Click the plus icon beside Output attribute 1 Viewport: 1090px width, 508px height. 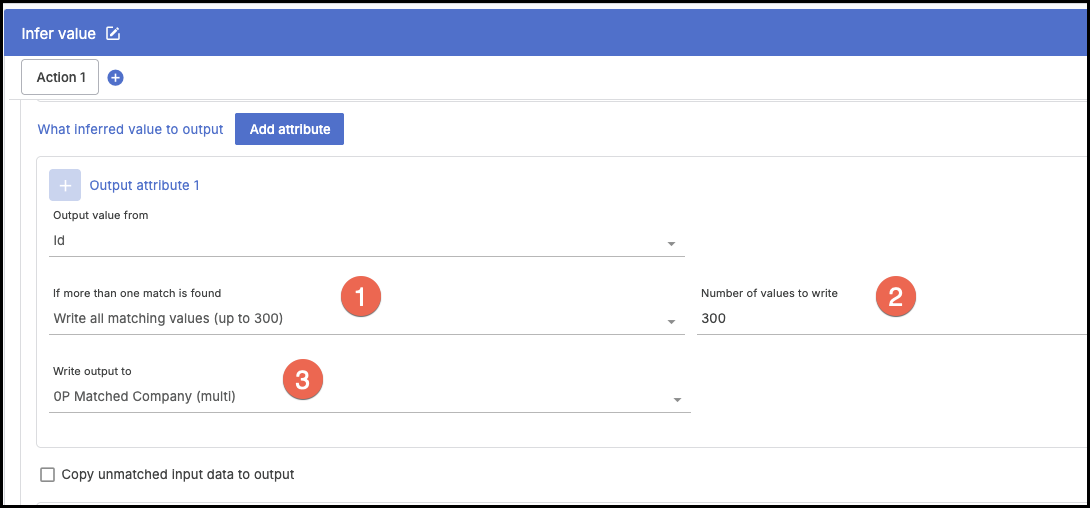coord(65,185)
